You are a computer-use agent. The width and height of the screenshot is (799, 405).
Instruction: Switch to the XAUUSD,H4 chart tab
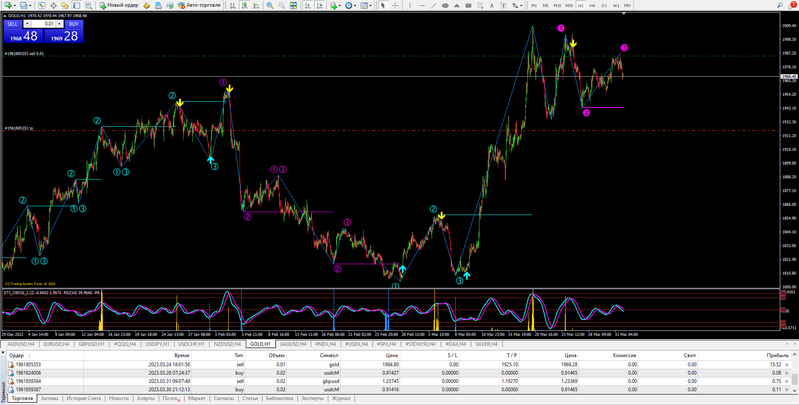[292, 344]
